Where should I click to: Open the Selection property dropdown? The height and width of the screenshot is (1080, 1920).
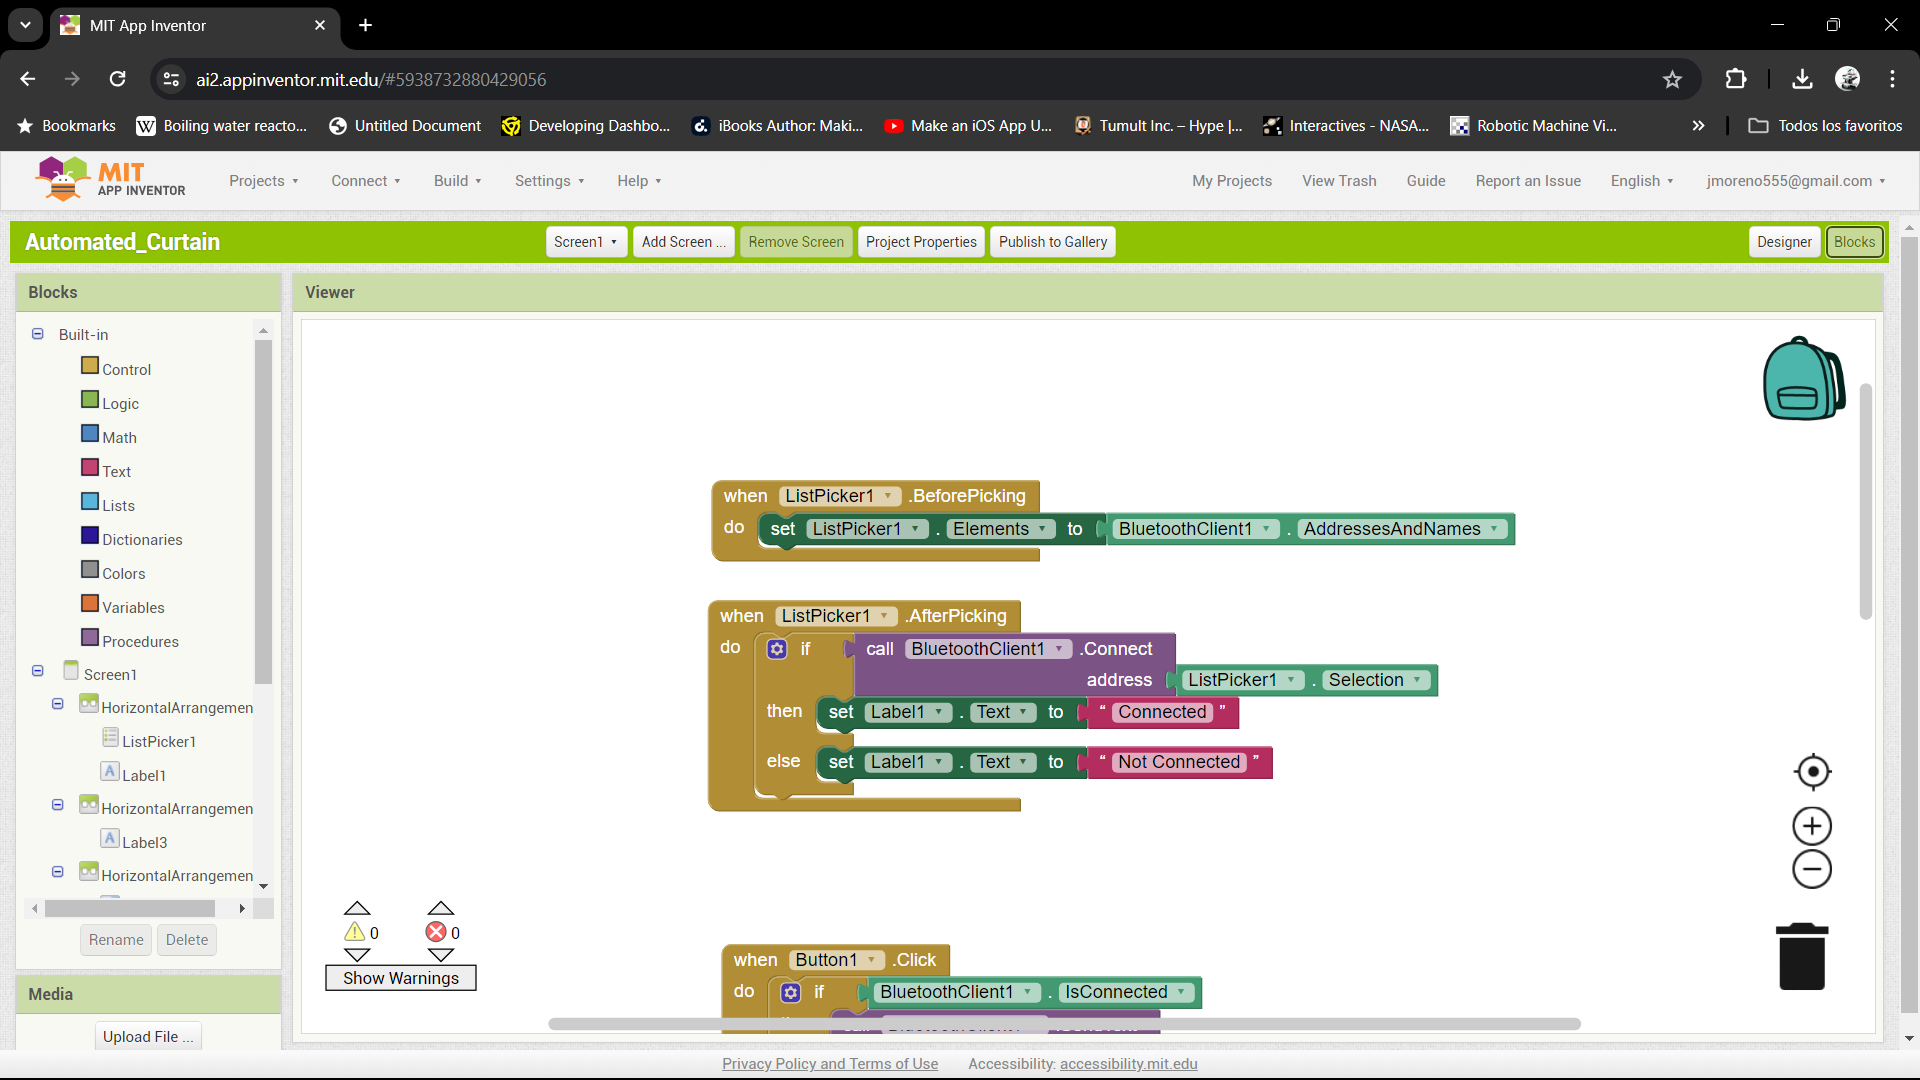tap(1375, 680)
